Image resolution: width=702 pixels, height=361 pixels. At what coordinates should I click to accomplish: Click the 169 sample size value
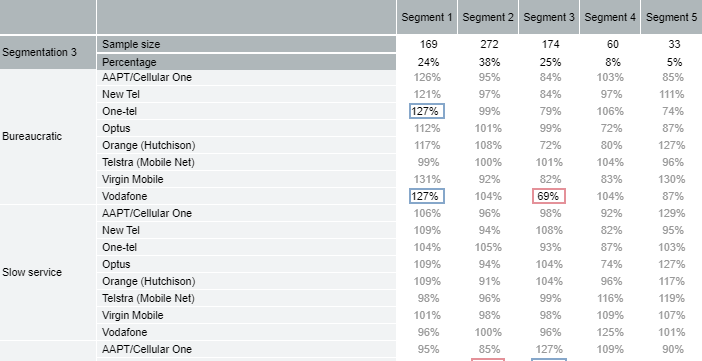tap(428, 44)
